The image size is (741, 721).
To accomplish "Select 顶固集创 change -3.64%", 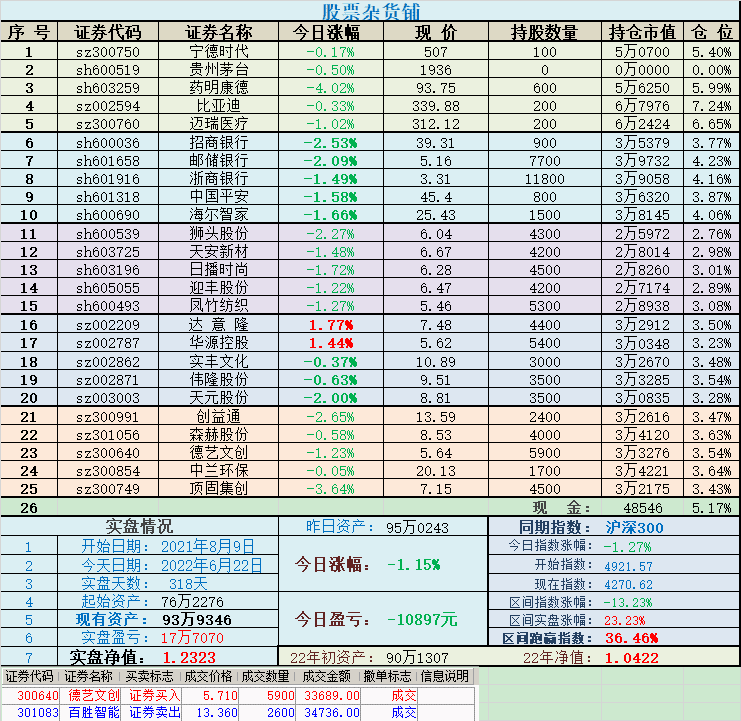I will pyautogui.click(x=330, y=489).
